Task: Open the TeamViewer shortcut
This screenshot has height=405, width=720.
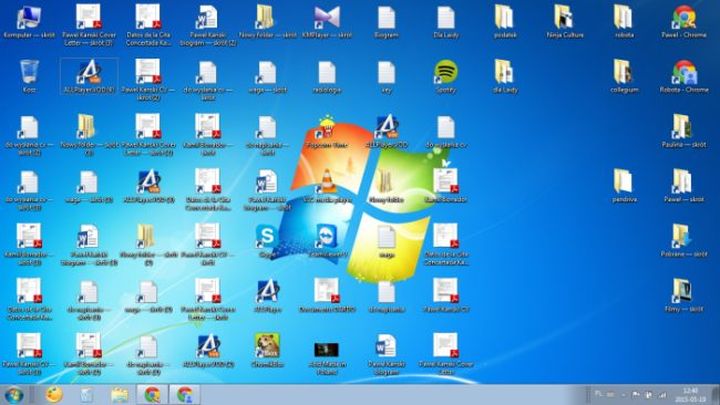Action: (327, 240)
